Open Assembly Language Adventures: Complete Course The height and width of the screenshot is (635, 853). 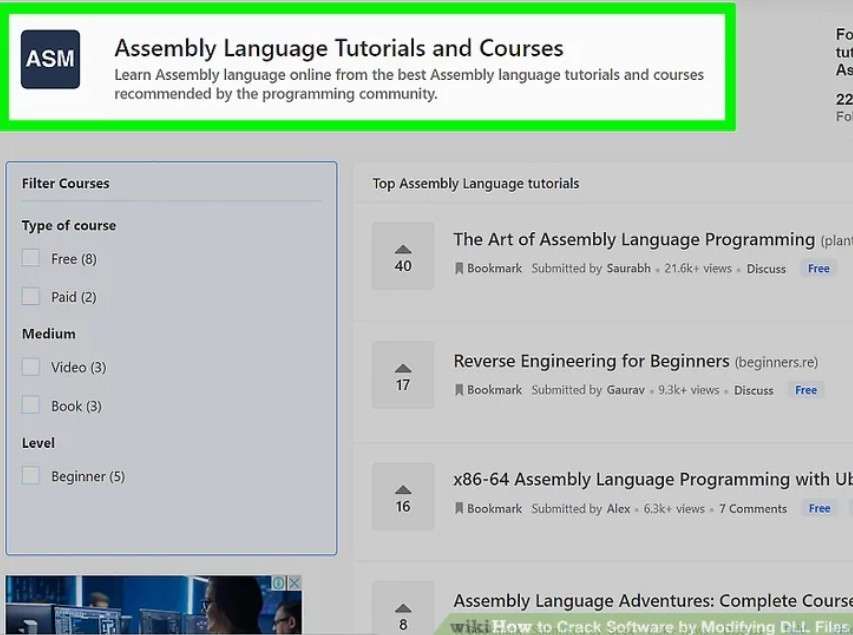[653, 601]
